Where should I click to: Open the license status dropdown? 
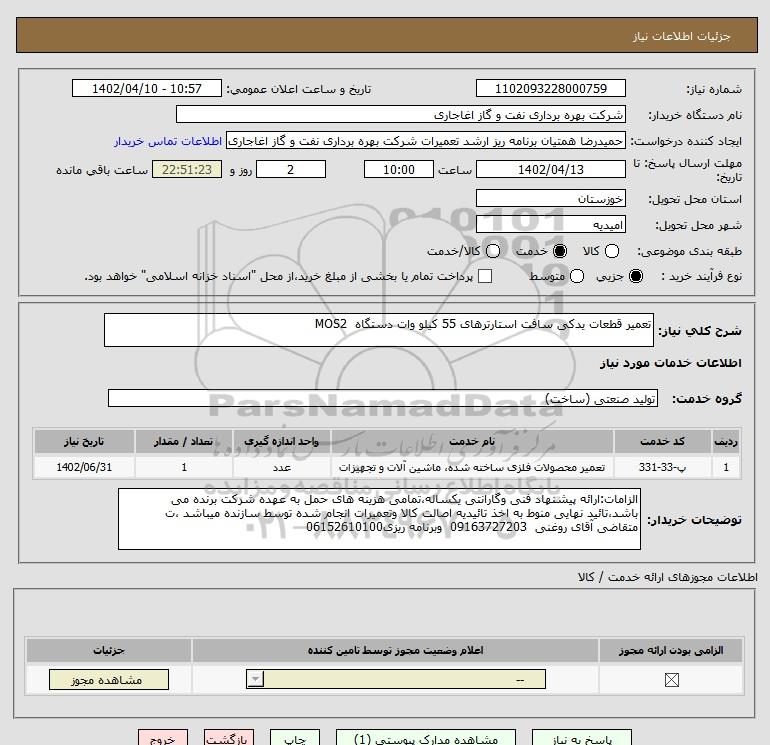tap(396, 679)
